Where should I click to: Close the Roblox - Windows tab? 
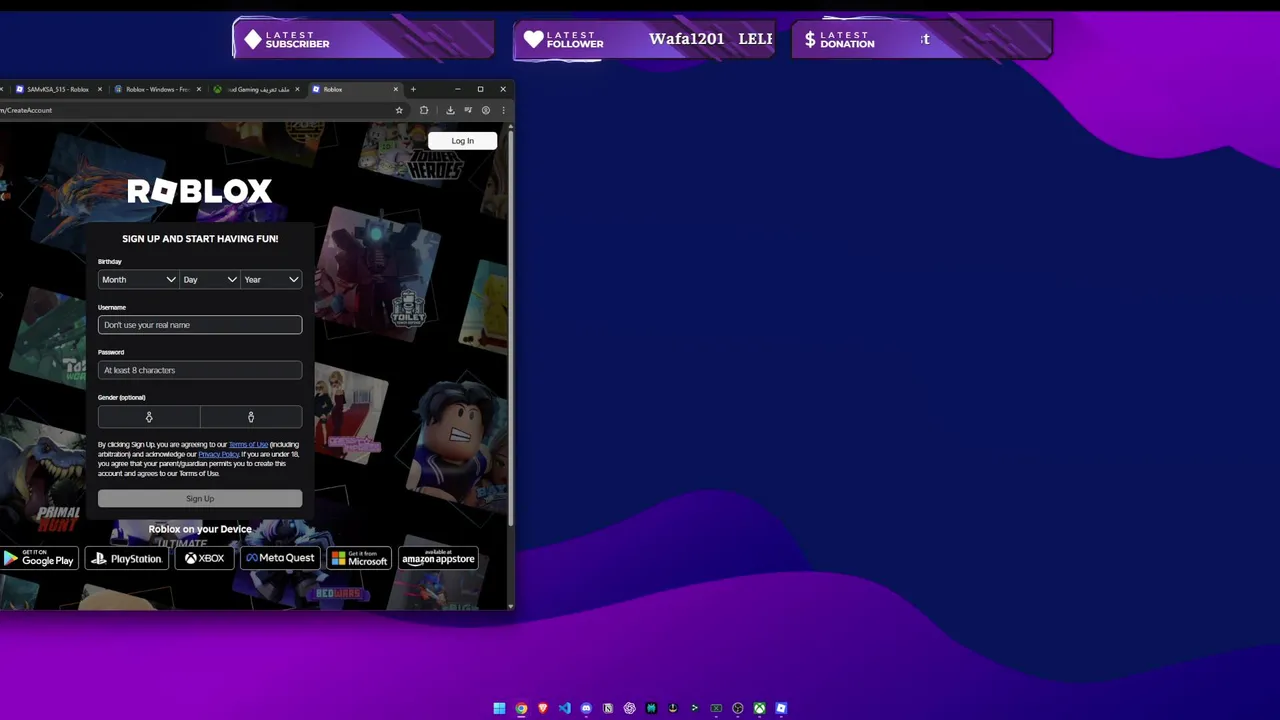click(x=199, y=89)
